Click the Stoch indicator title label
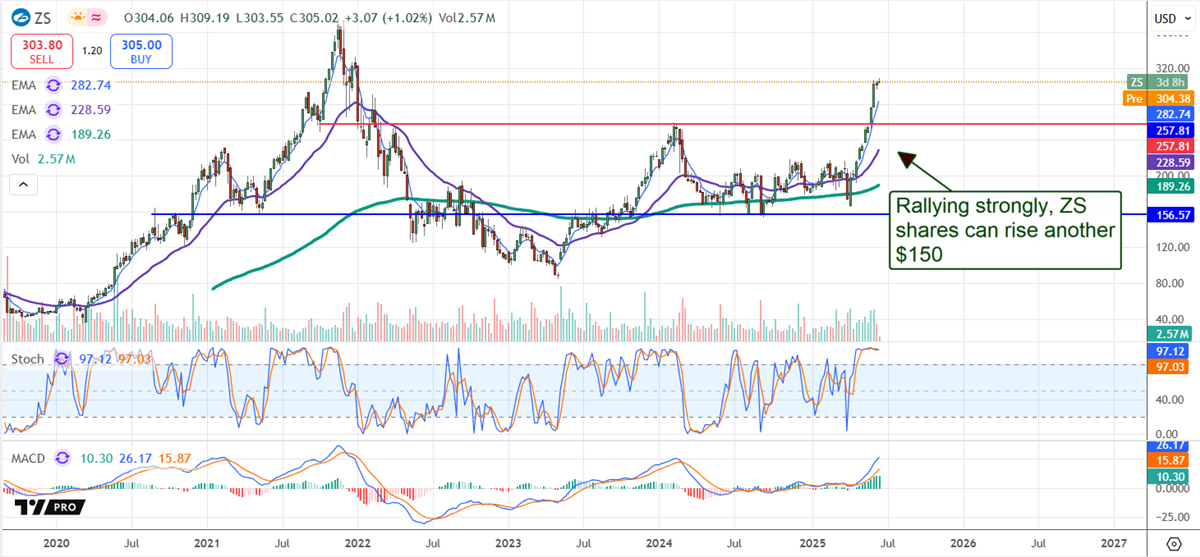This screenshot has height=557, width=1200. coord(28,358)
